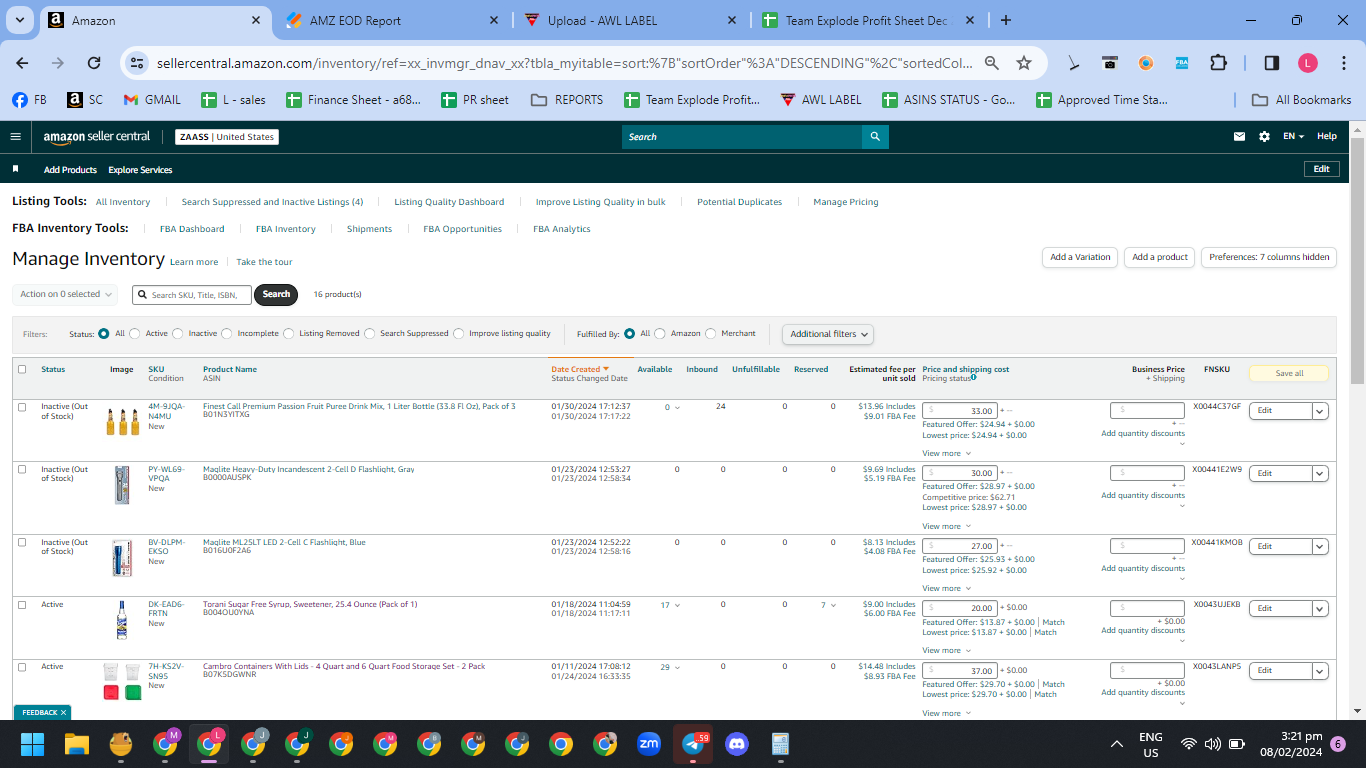Open the Calculator taskbar icon
1366x768 pixels.
pyautogui.click(x=781, y=744)
